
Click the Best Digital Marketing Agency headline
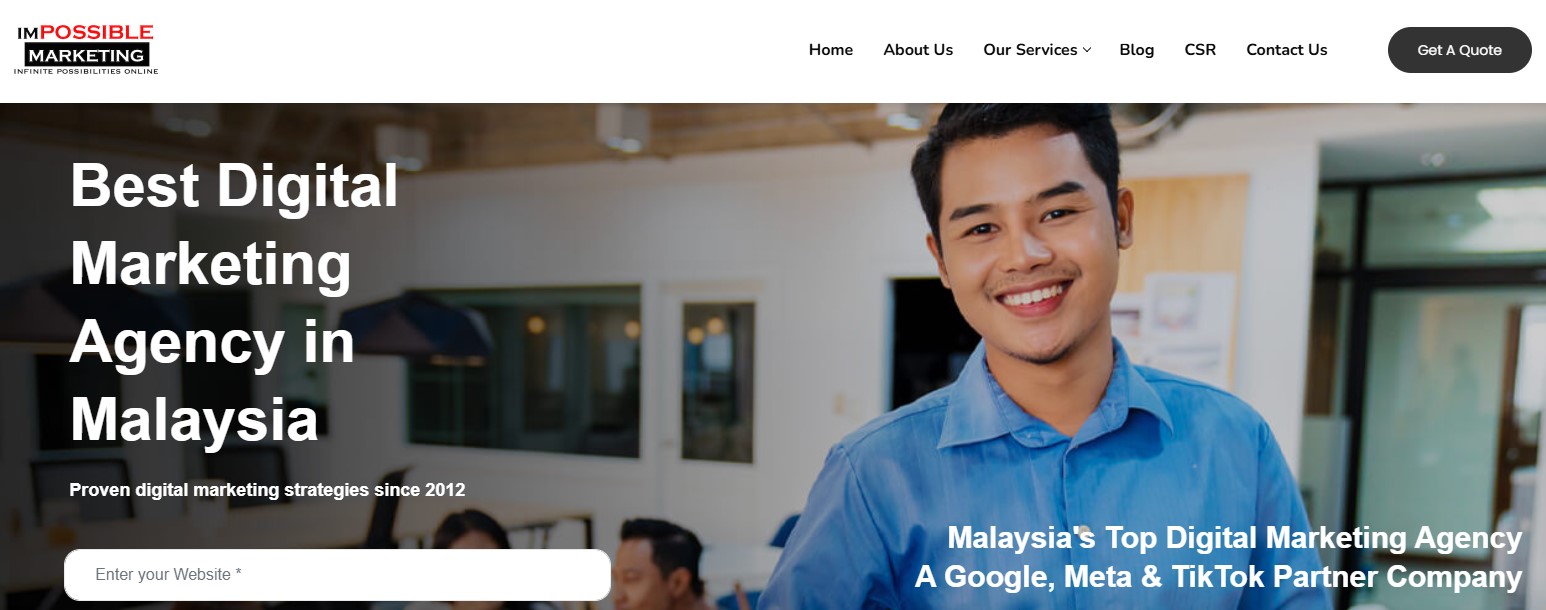click(x=234, y=302)
